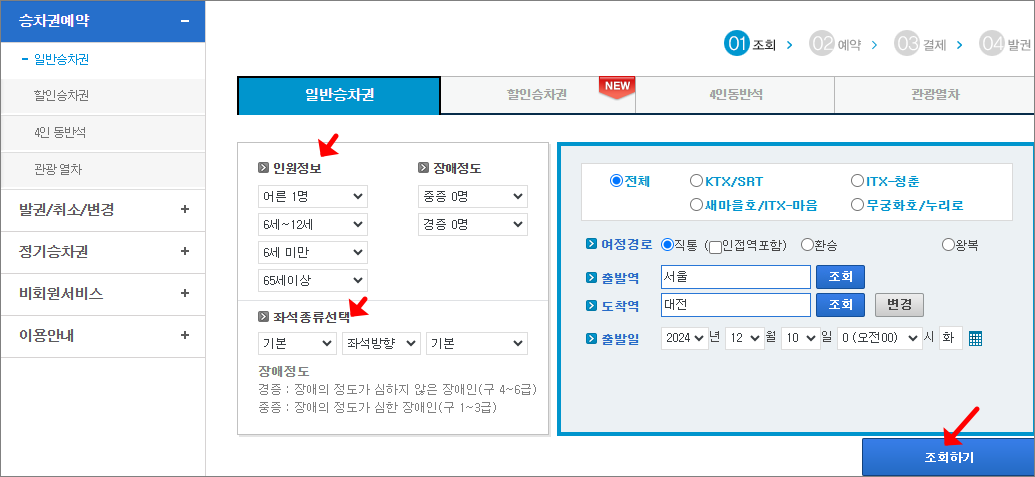The width and height of the screenshot is (1035, 477).
Task: Click step 01 조회 in progress bar
Action: (x=750, y=45)
